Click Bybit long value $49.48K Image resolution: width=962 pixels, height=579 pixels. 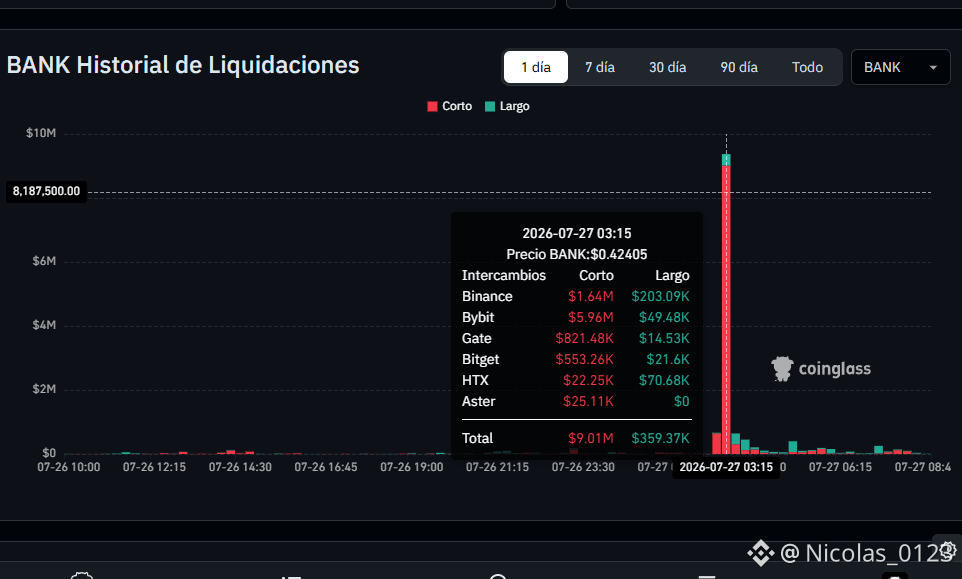[x=664, y=317]
